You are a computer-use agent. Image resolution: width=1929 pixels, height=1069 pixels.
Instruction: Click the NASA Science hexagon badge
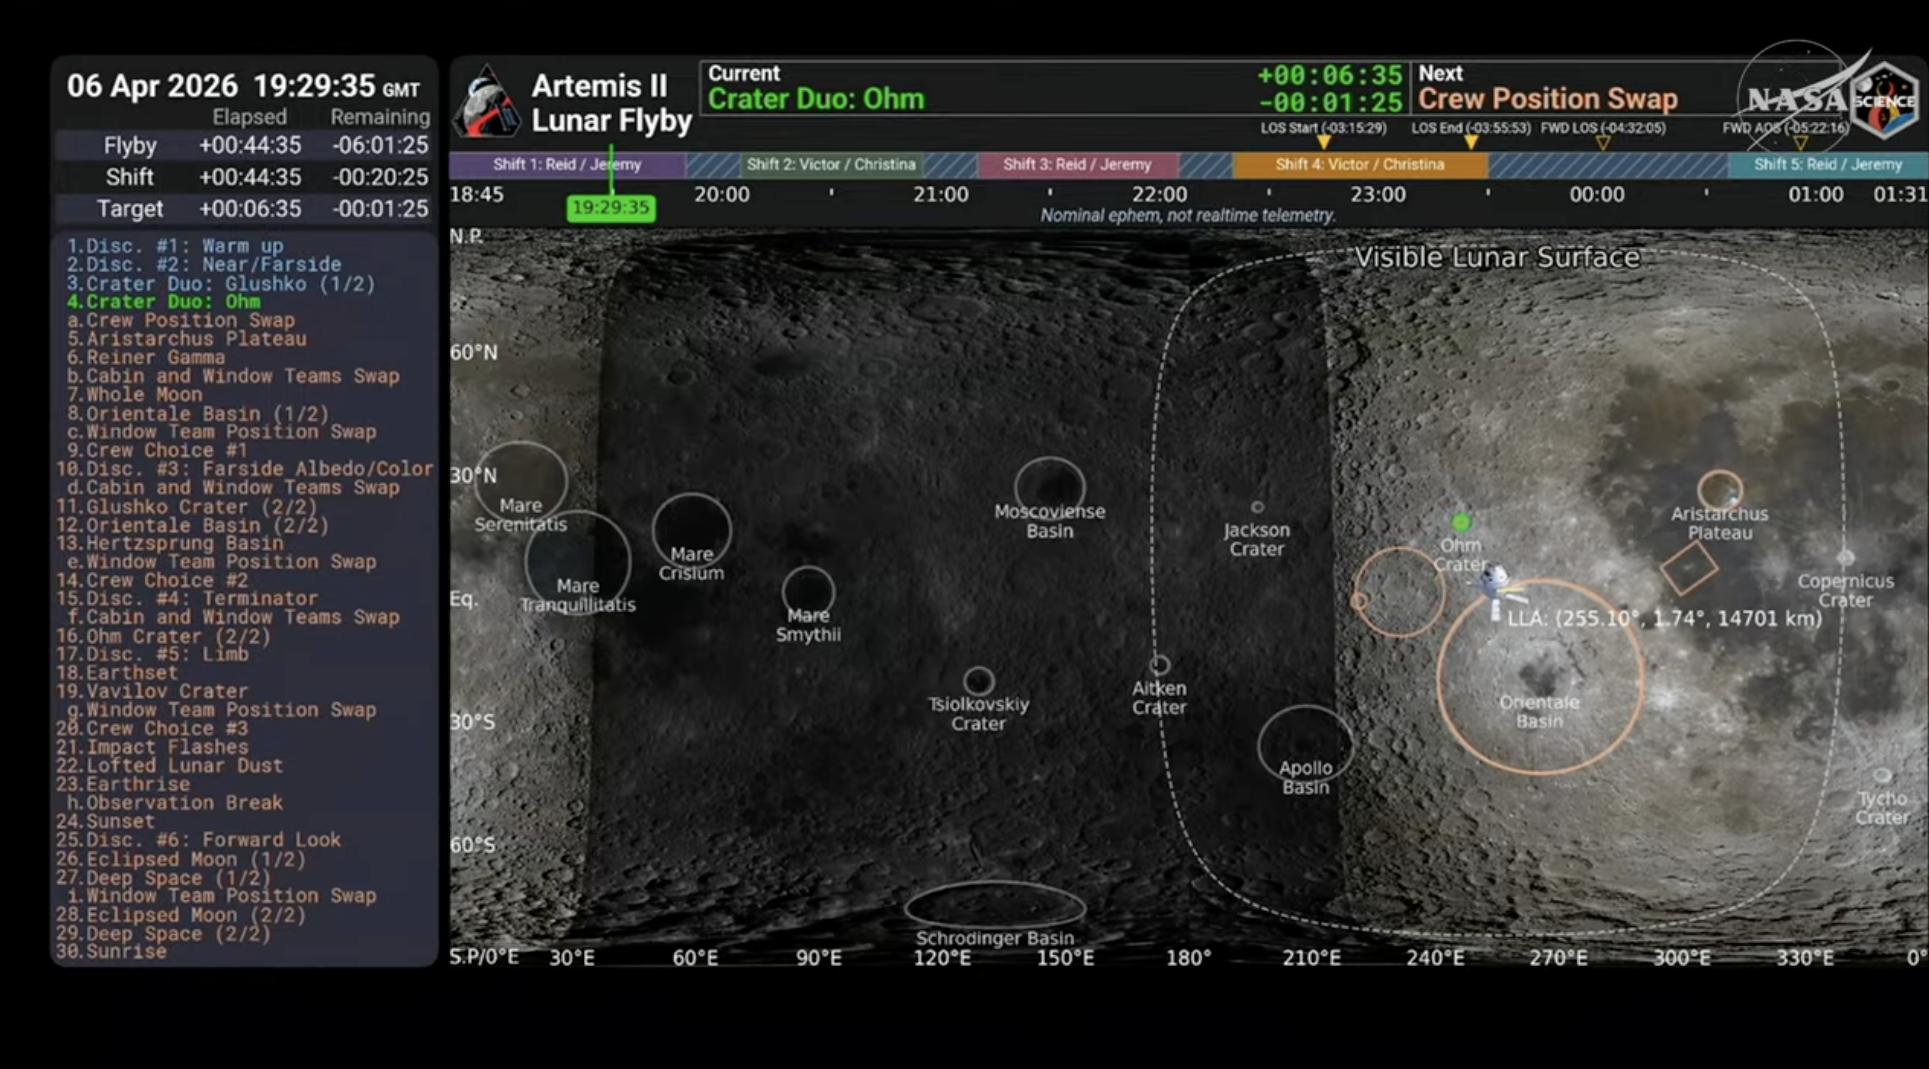tap(1884, 101)
